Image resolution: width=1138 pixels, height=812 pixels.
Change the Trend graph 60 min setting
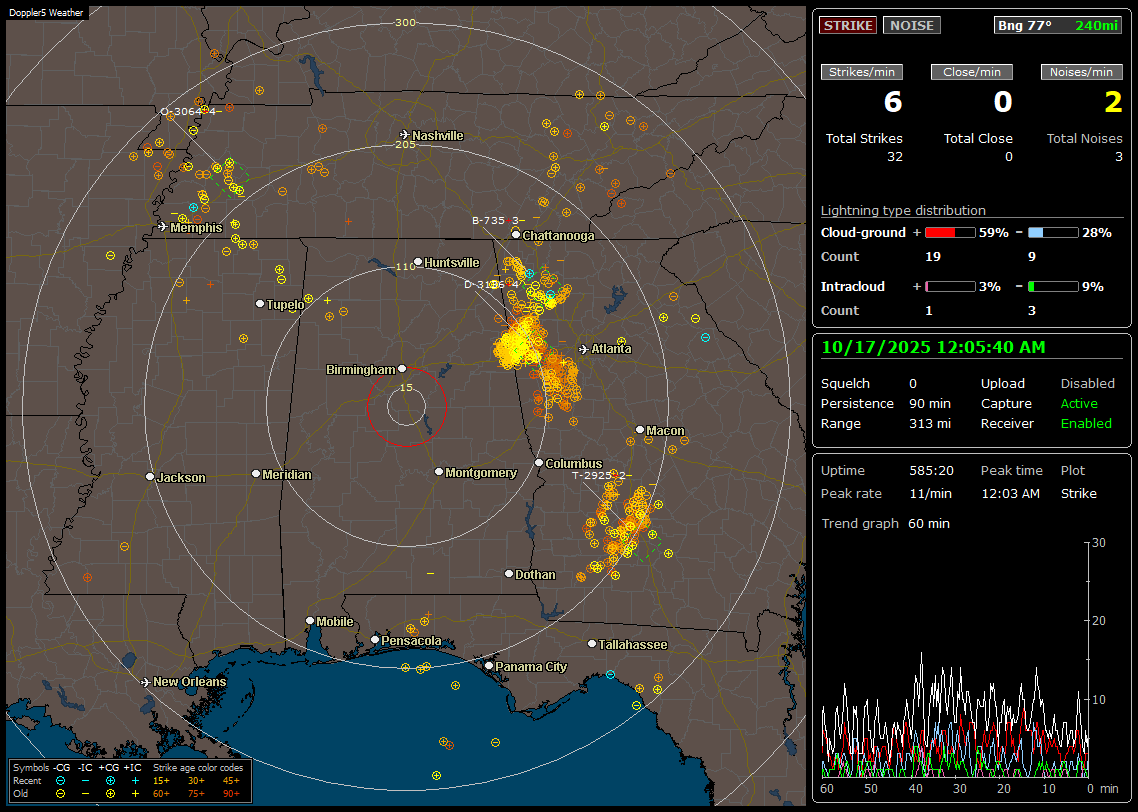928,523
